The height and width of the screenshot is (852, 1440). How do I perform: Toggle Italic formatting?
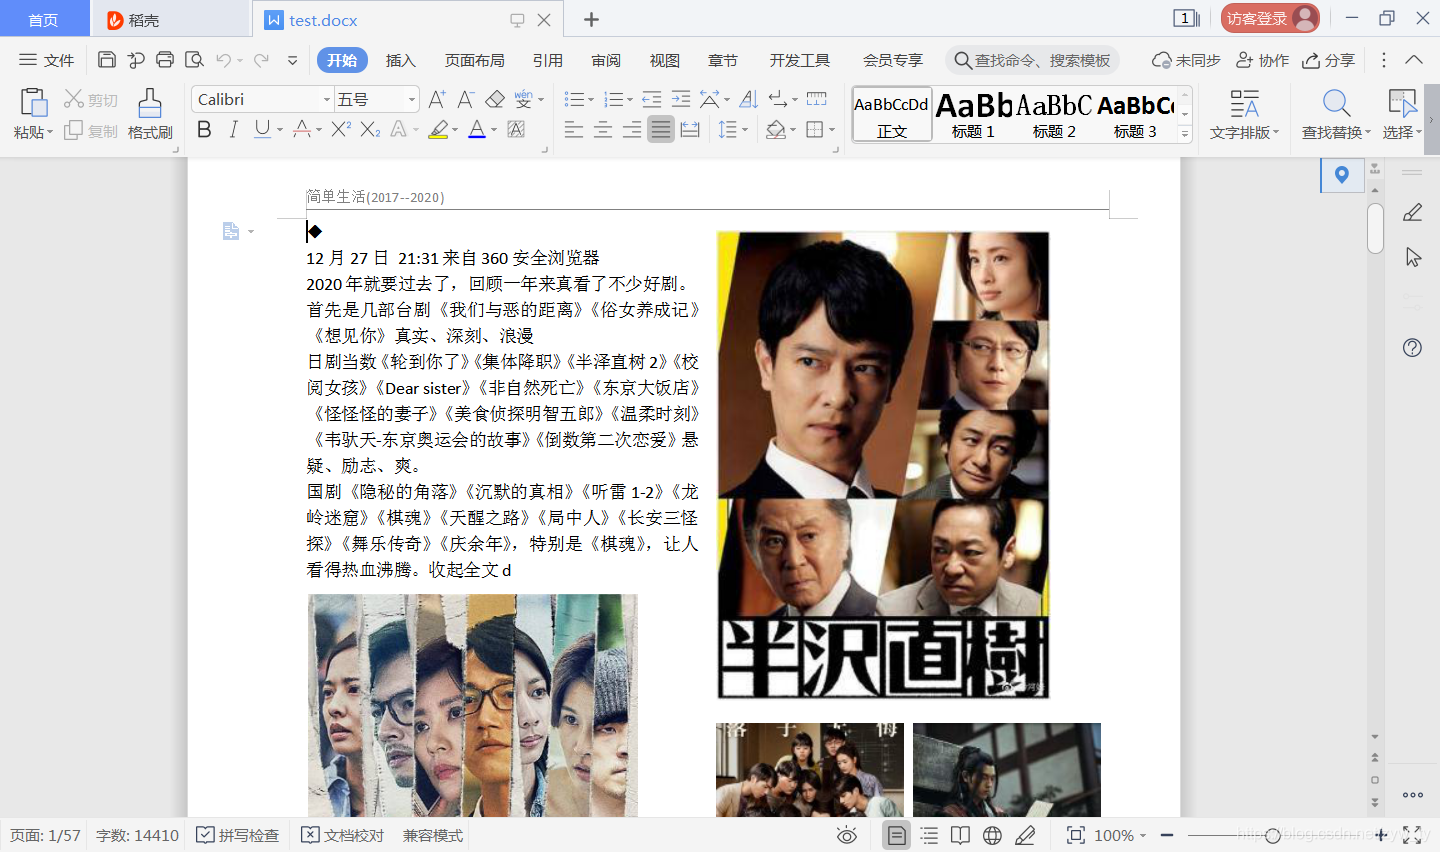233,129
